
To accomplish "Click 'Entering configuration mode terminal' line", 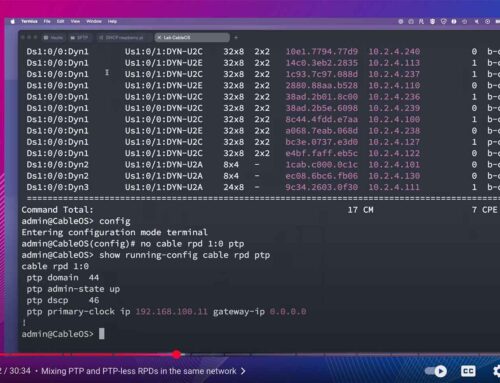I will coord(115,233).
